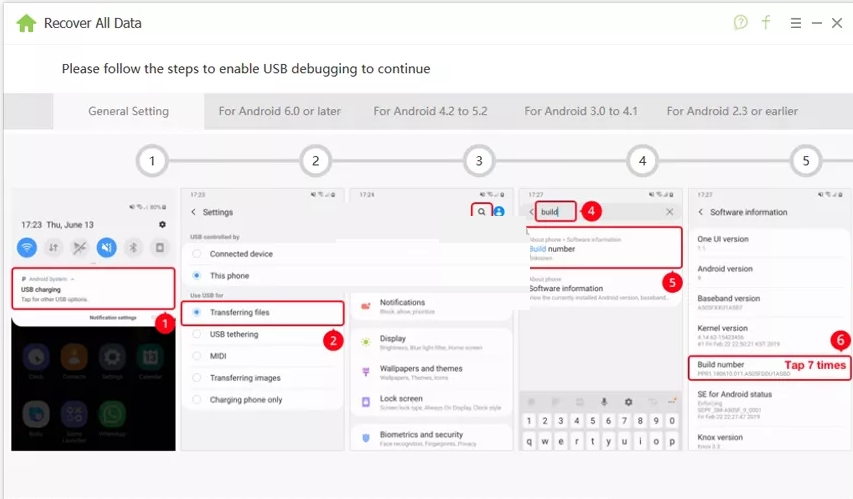The image size is (853, 499).
Task: Choose the Charging phone only option
Action: click(197, 400)
